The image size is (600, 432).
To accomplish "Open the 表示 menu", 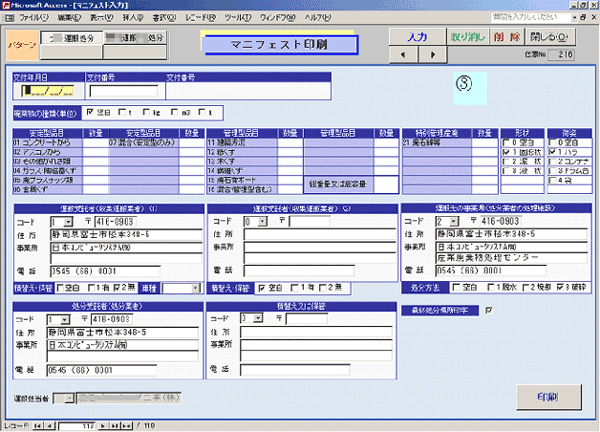I will (x=102, y=18).
